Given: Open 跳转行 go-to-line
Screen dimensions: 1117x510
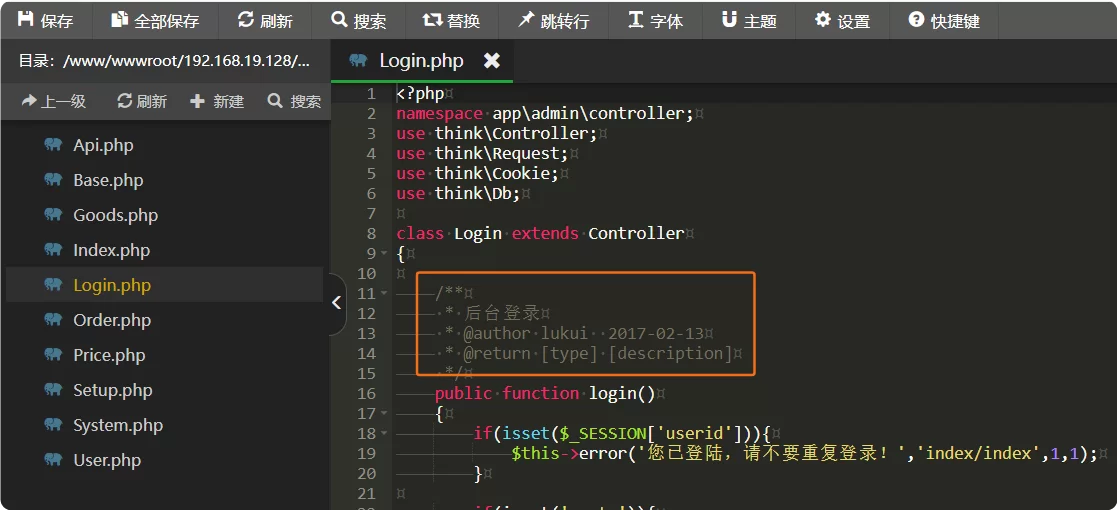Looking at the screenshot, I should click(554, 21).
